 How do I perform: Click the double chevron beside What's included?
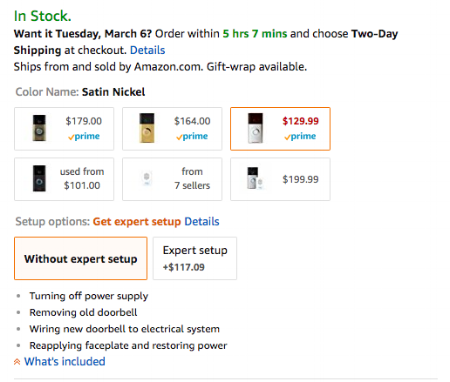coord(17,362)
